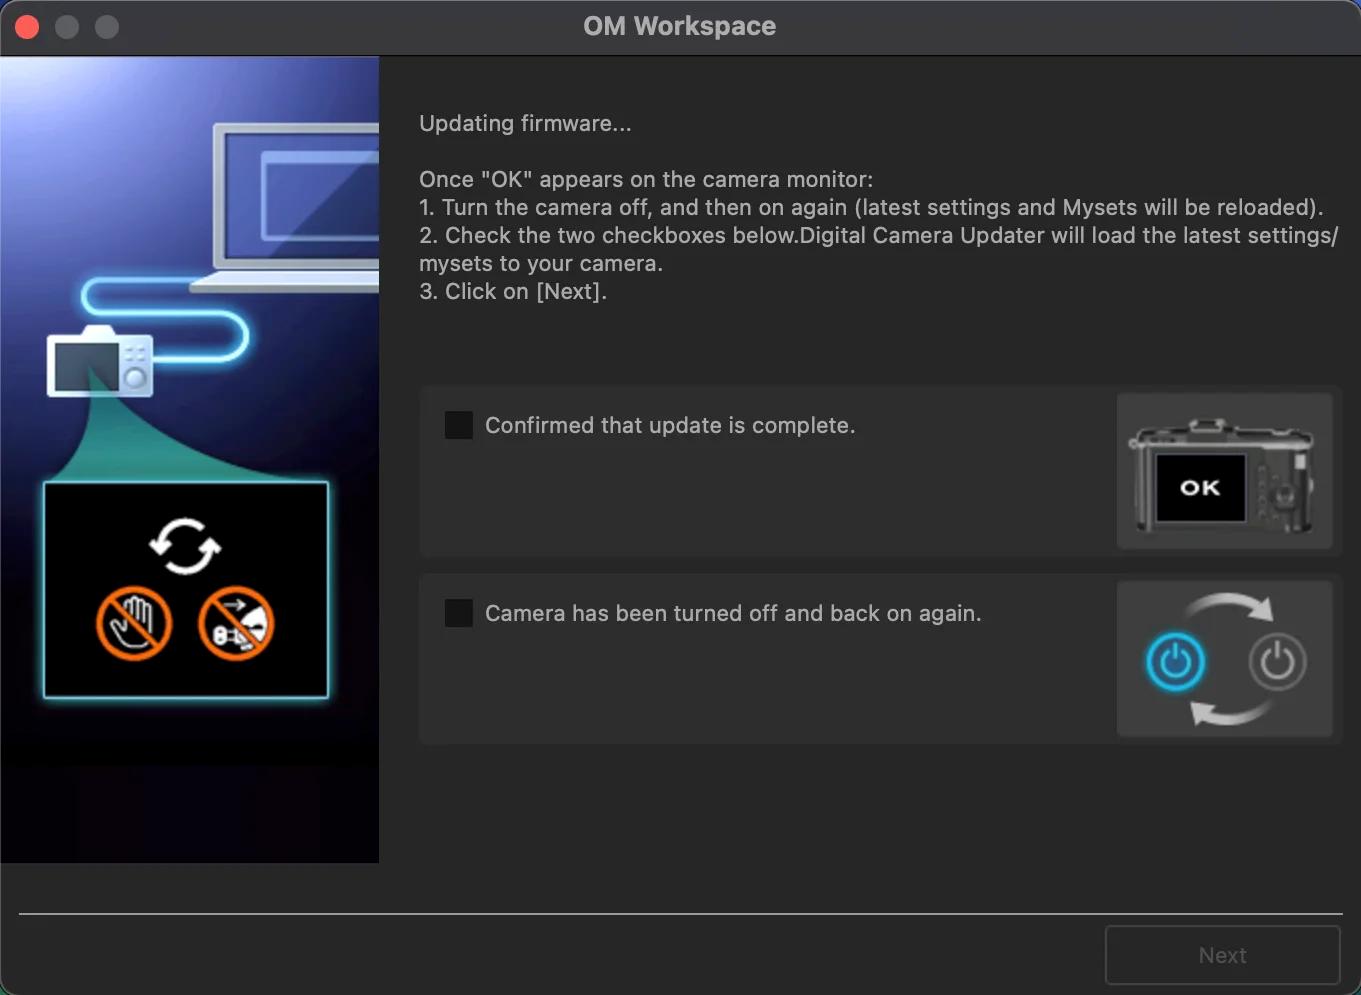The image size is (1361, 995).
Task: Click the 'OM Workspace' window title
Action: click(x=680, y=26)
